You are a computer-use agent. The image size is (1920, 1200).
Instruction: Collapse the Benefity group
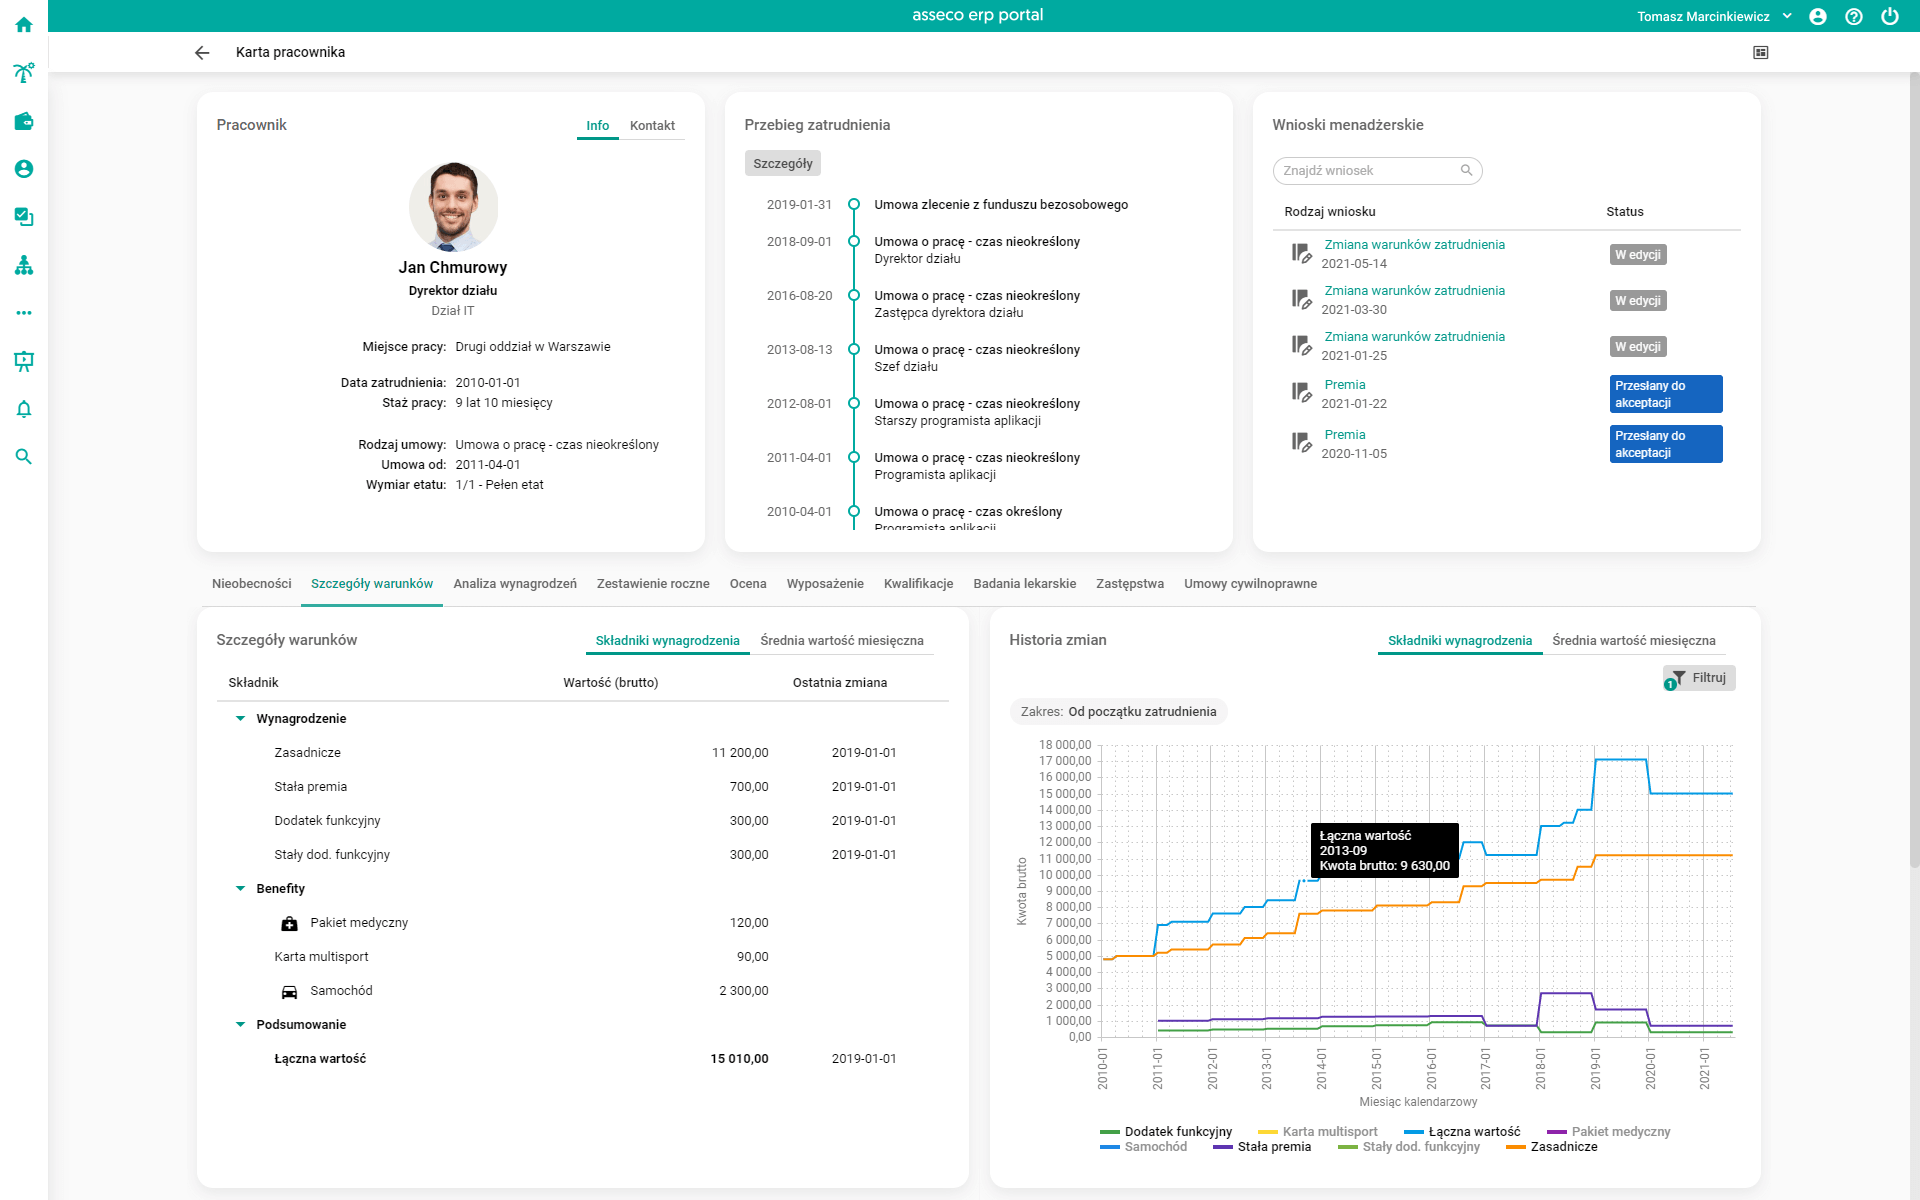240,889
